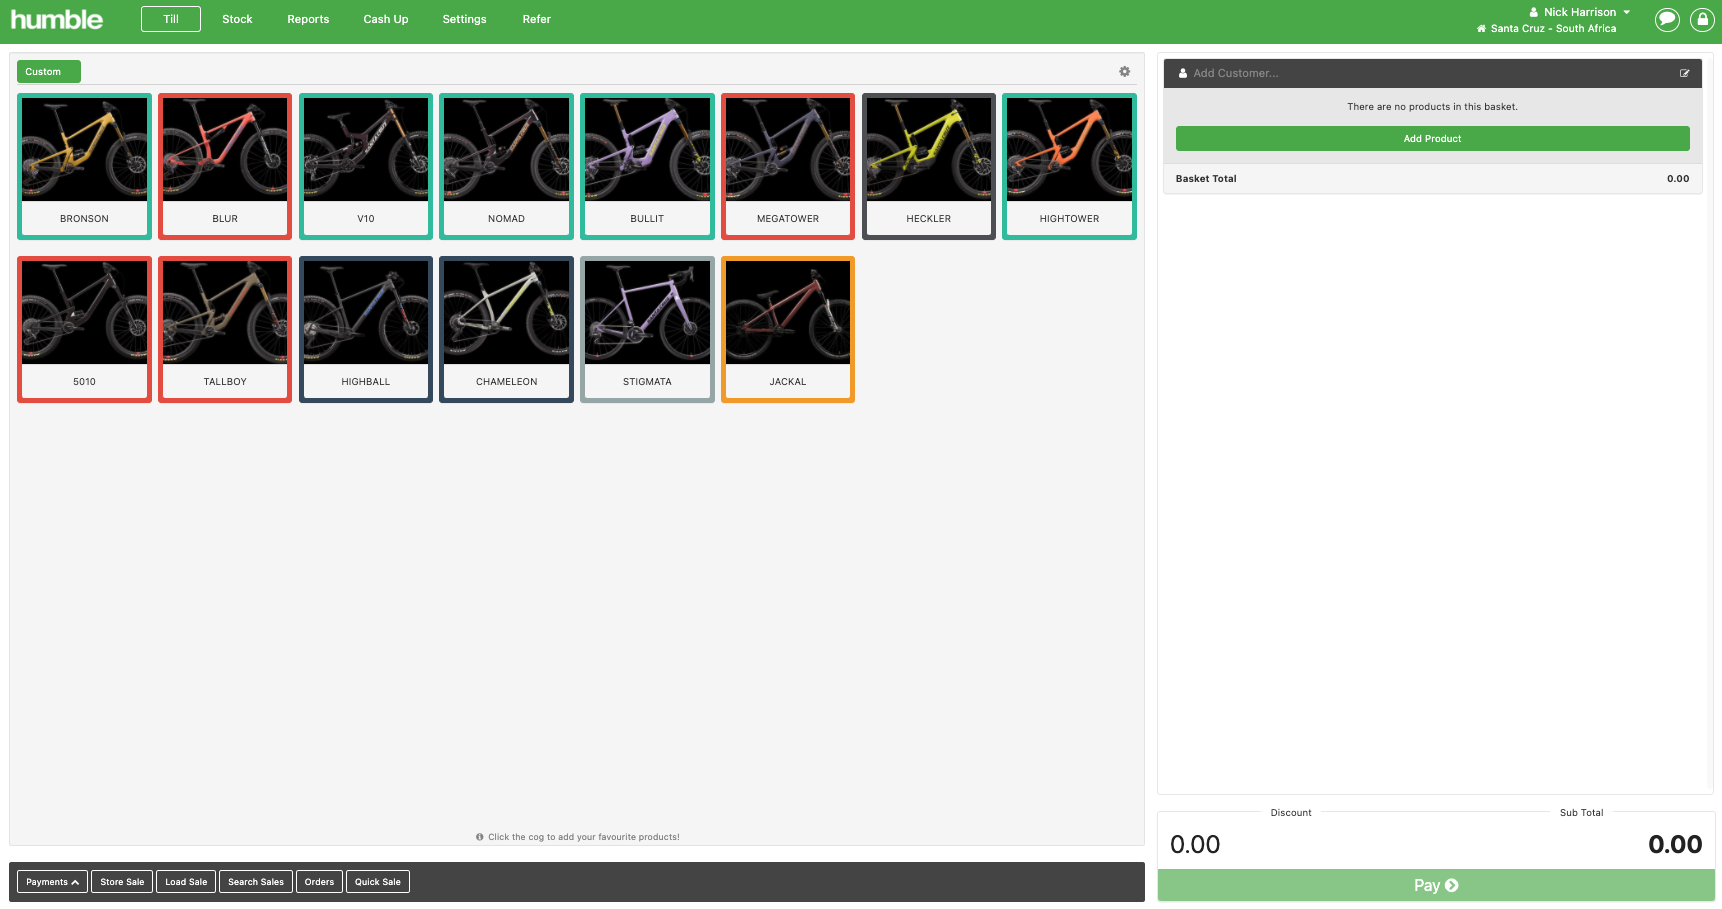This screenshot has width=1722, height=909.
Task: Open the Settings menu
Action: (x=464, y=19)
